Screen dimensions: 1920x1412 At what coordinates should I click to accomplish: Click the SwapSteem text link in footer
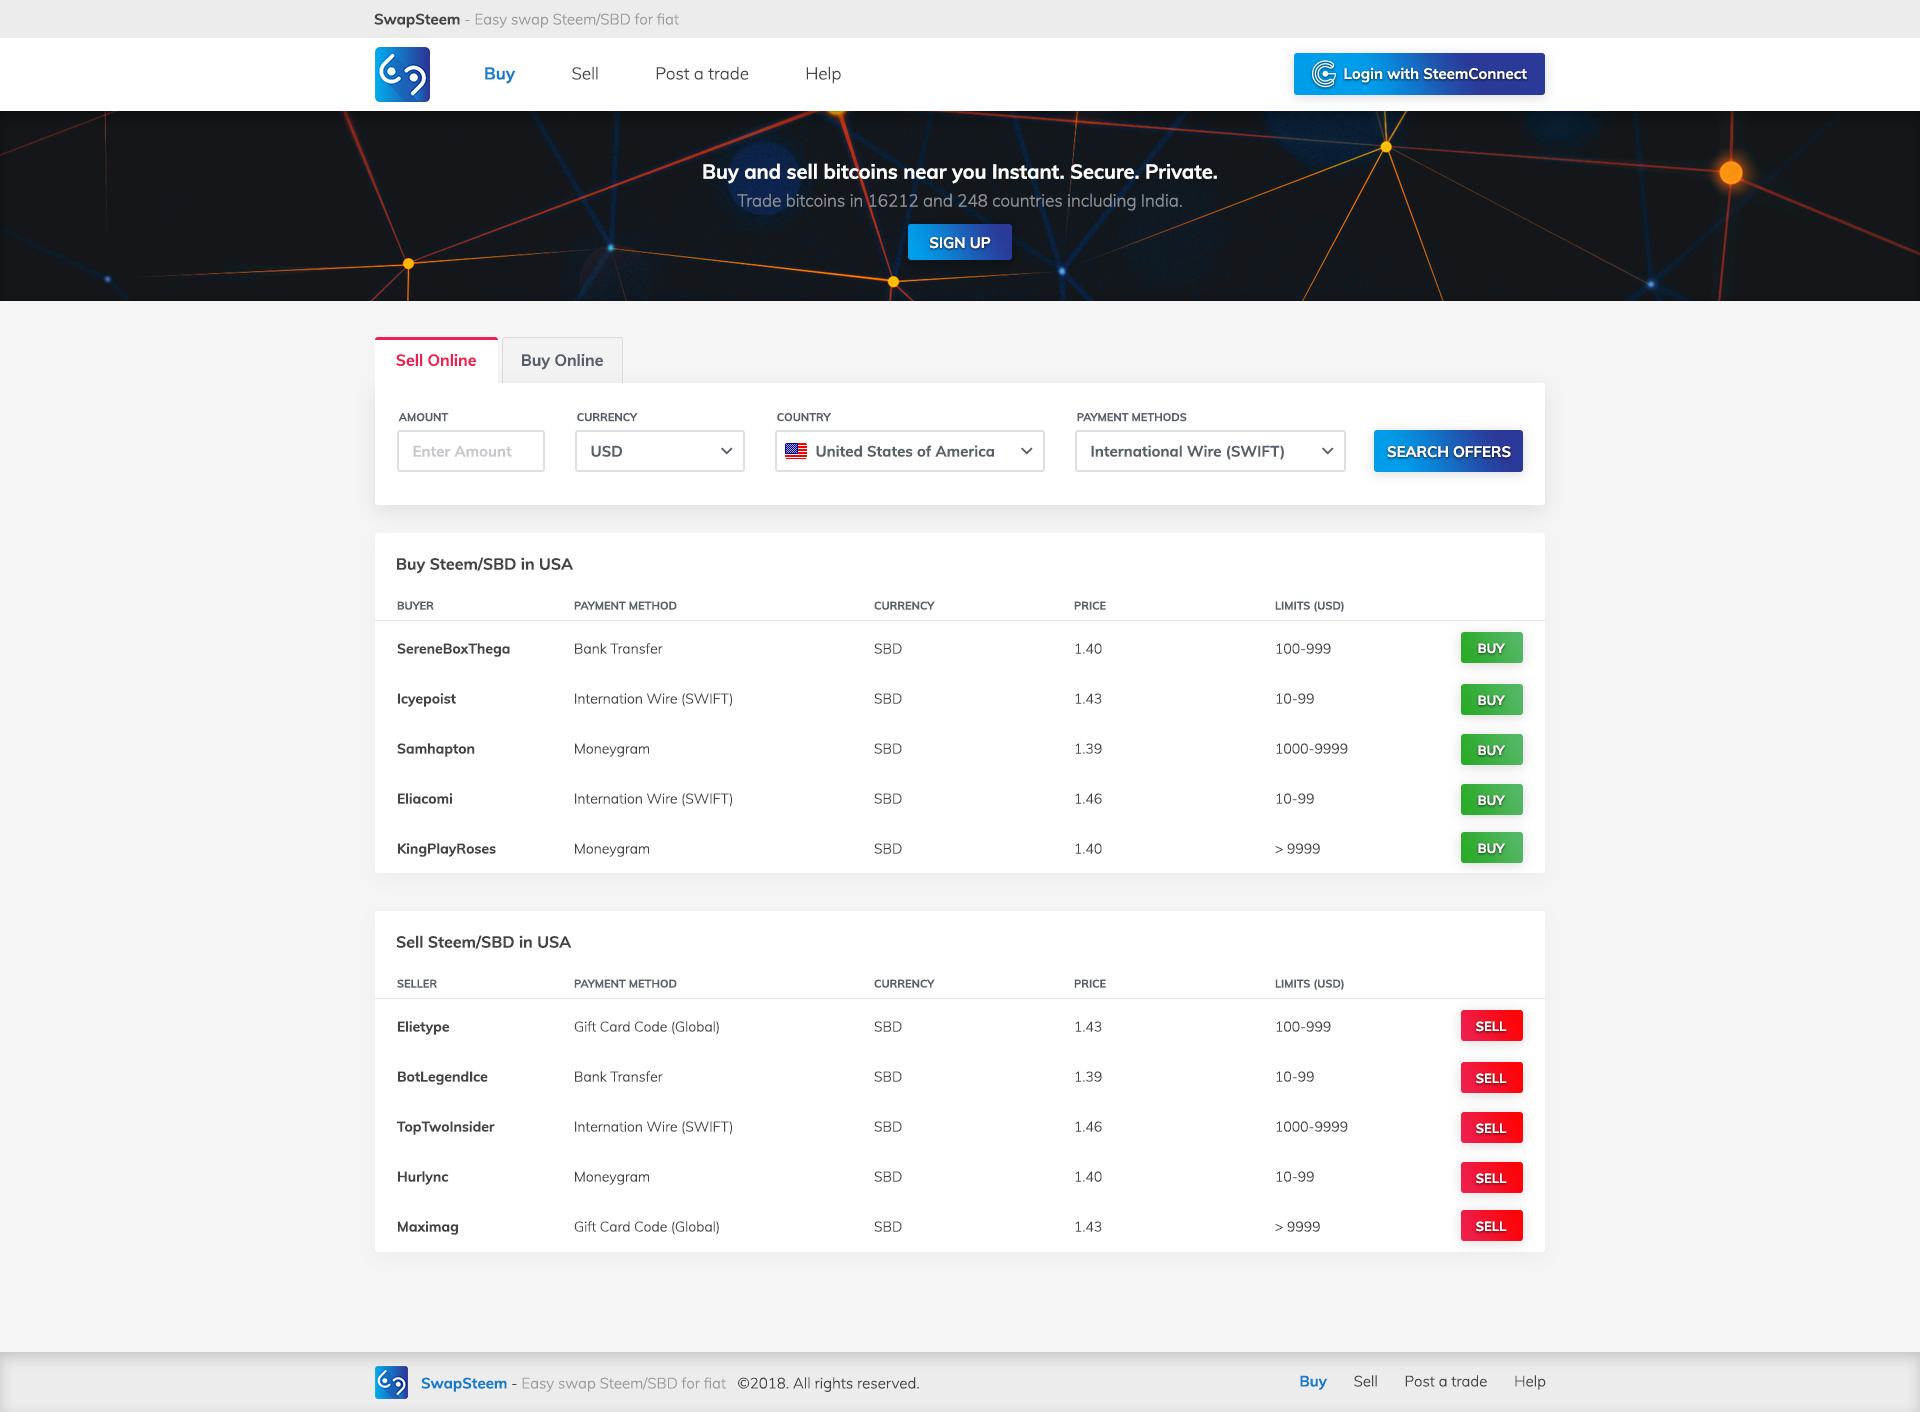[x=464, y=1383]
